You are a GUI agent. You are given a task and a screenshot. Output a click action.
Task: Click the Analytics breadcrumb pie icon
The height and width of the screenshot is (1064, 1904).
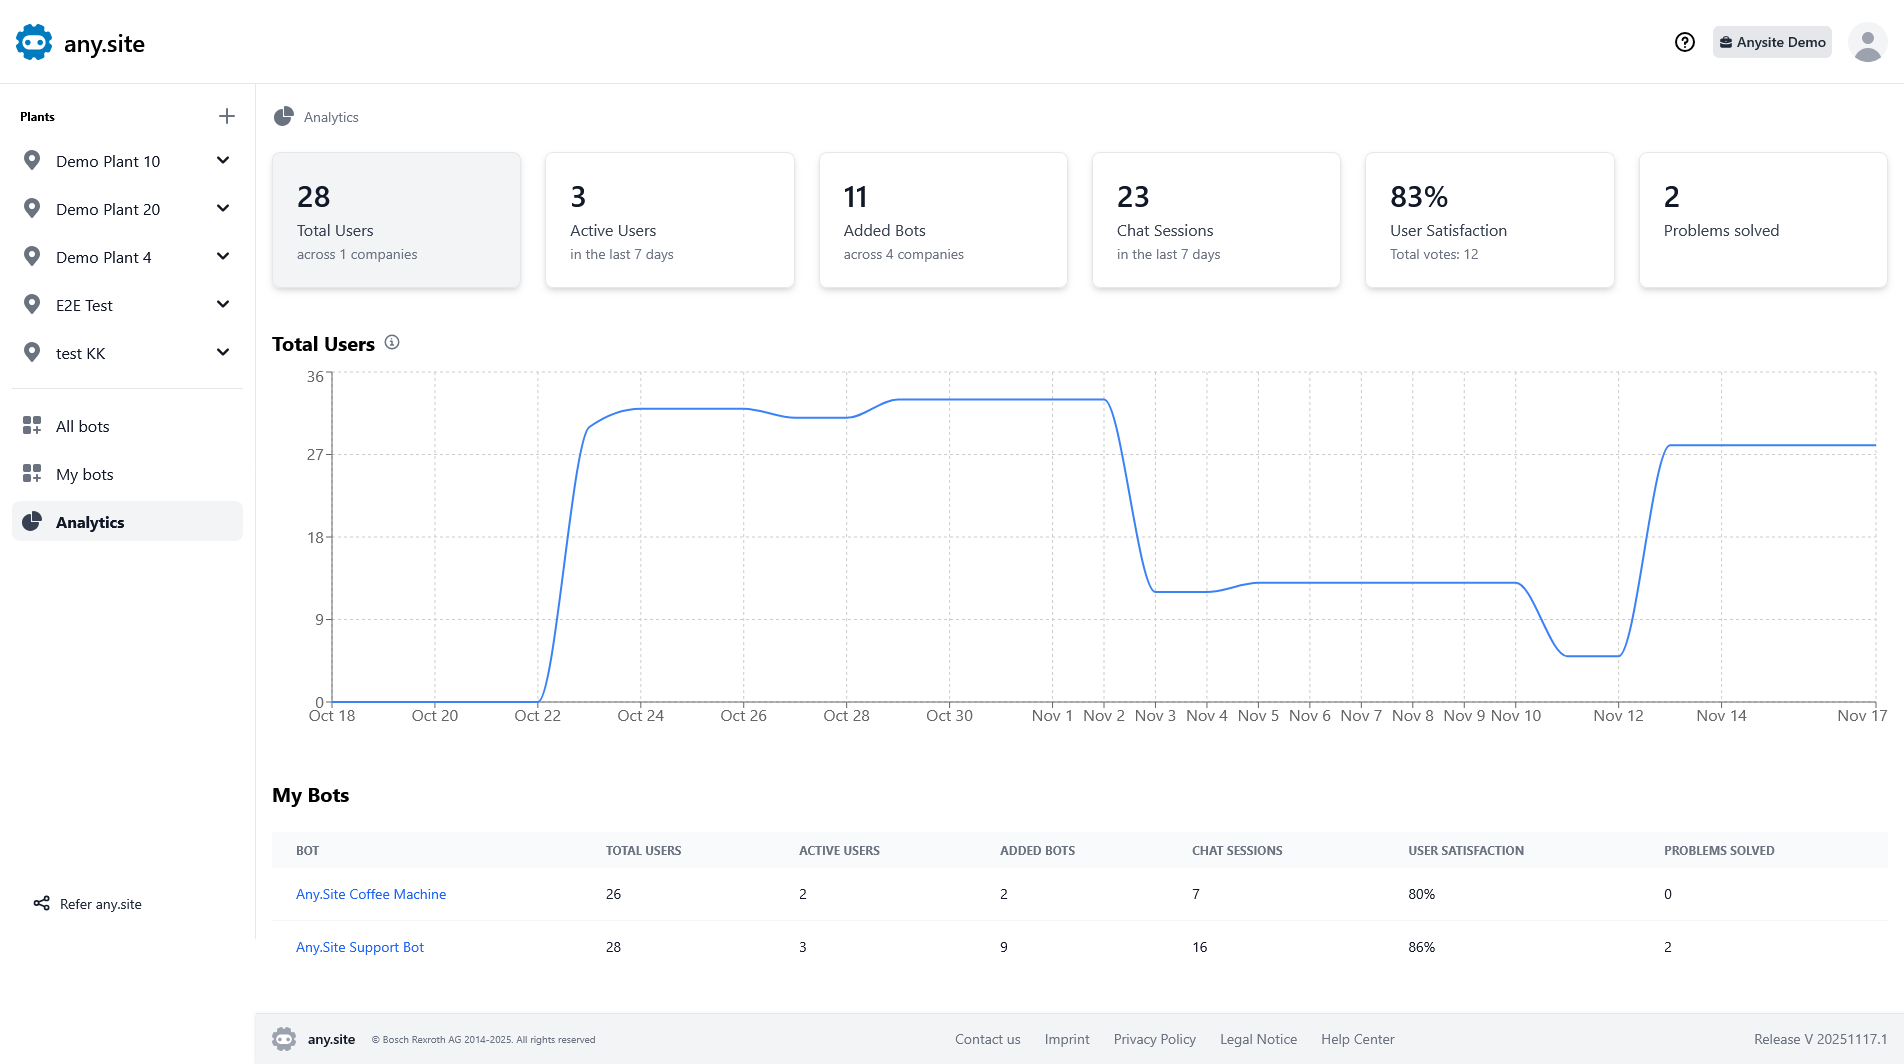(x=284, y=116)
